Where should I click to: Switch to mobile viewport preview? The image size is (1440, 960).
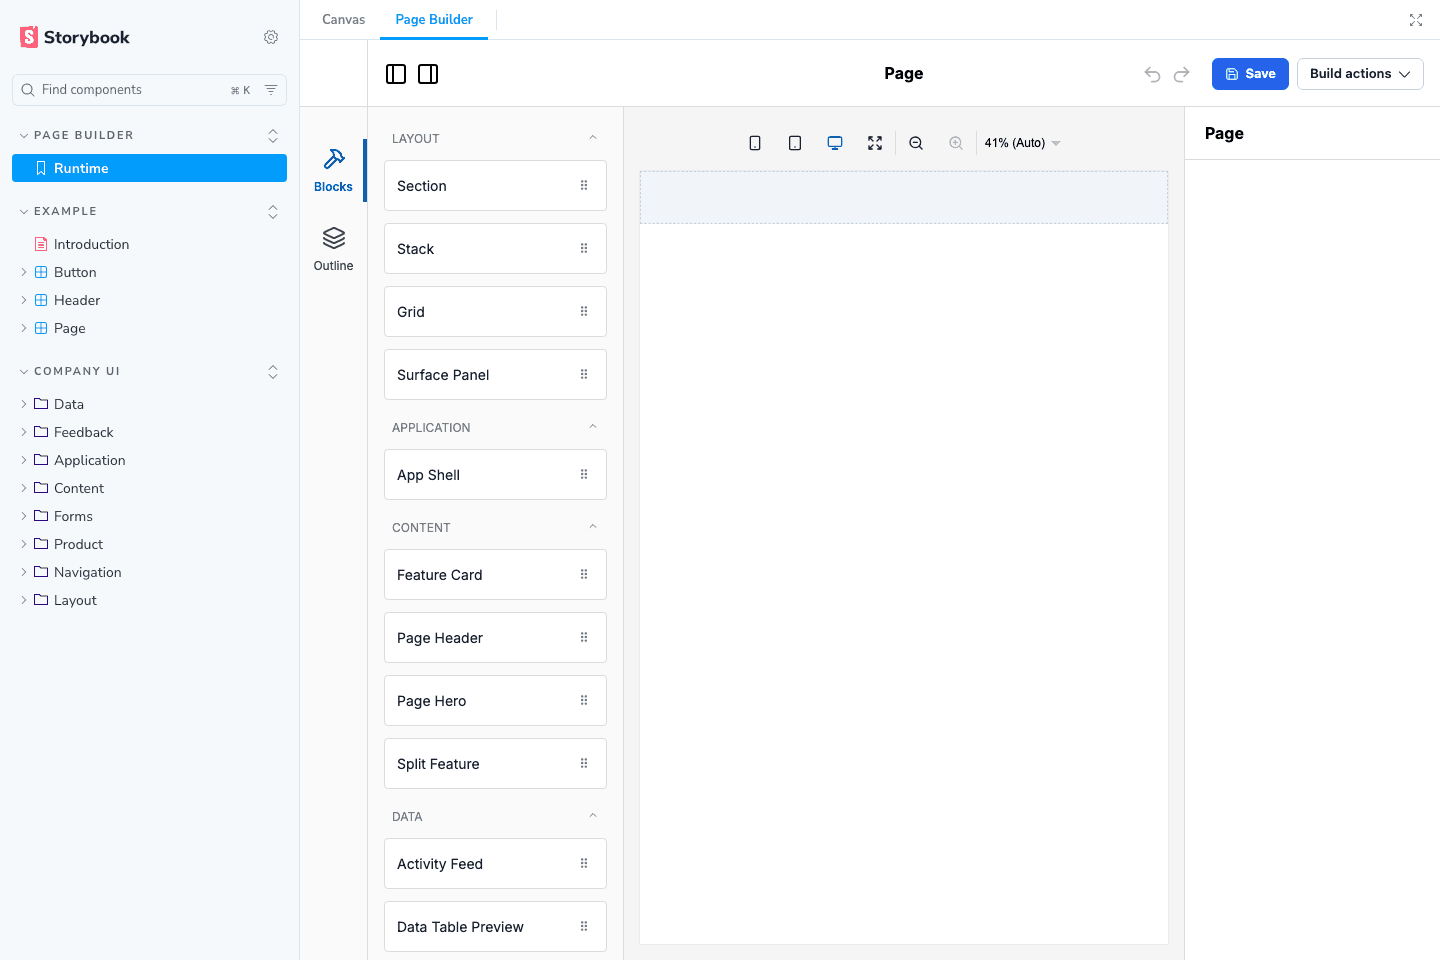coord(755,143)
